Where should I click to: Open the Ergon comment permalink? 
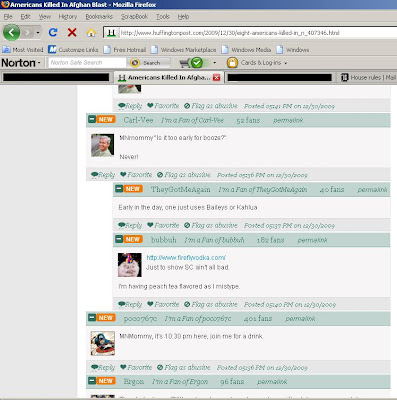(x=272, y=382)
